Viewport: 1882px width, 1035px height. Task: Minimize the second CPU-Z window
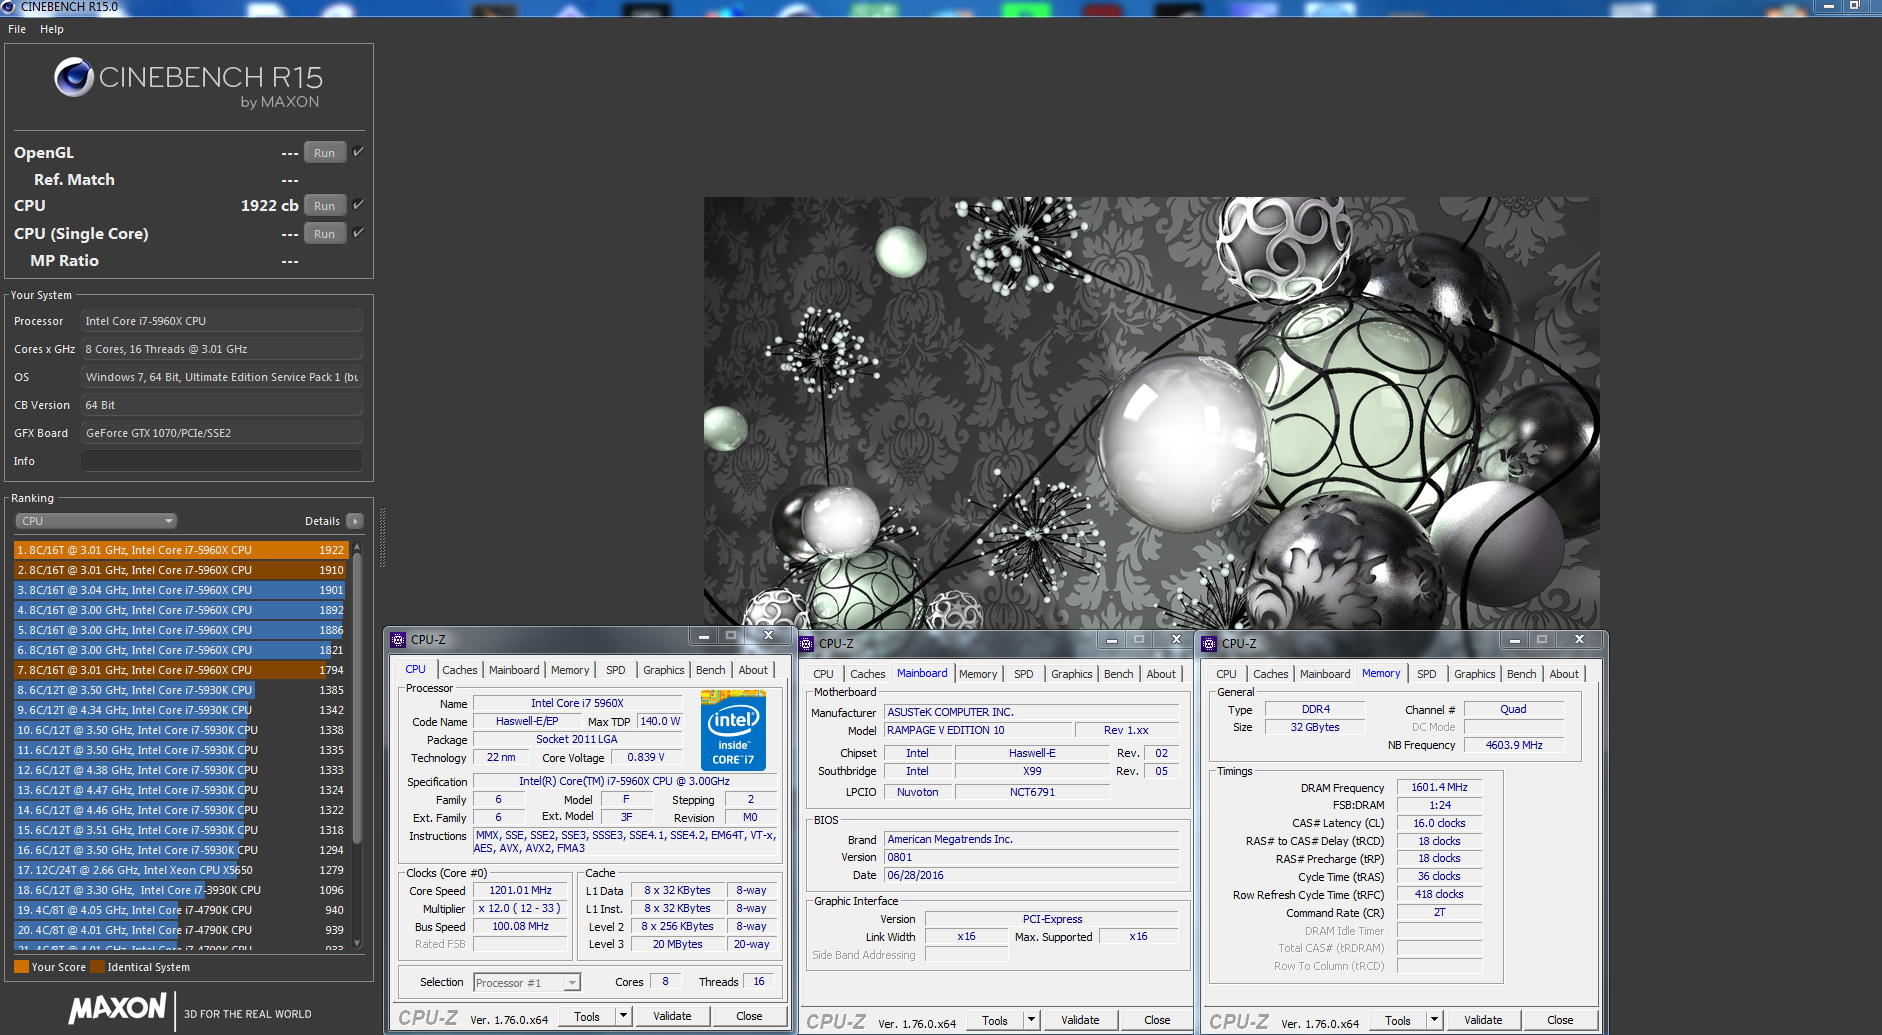[1111, 640]
